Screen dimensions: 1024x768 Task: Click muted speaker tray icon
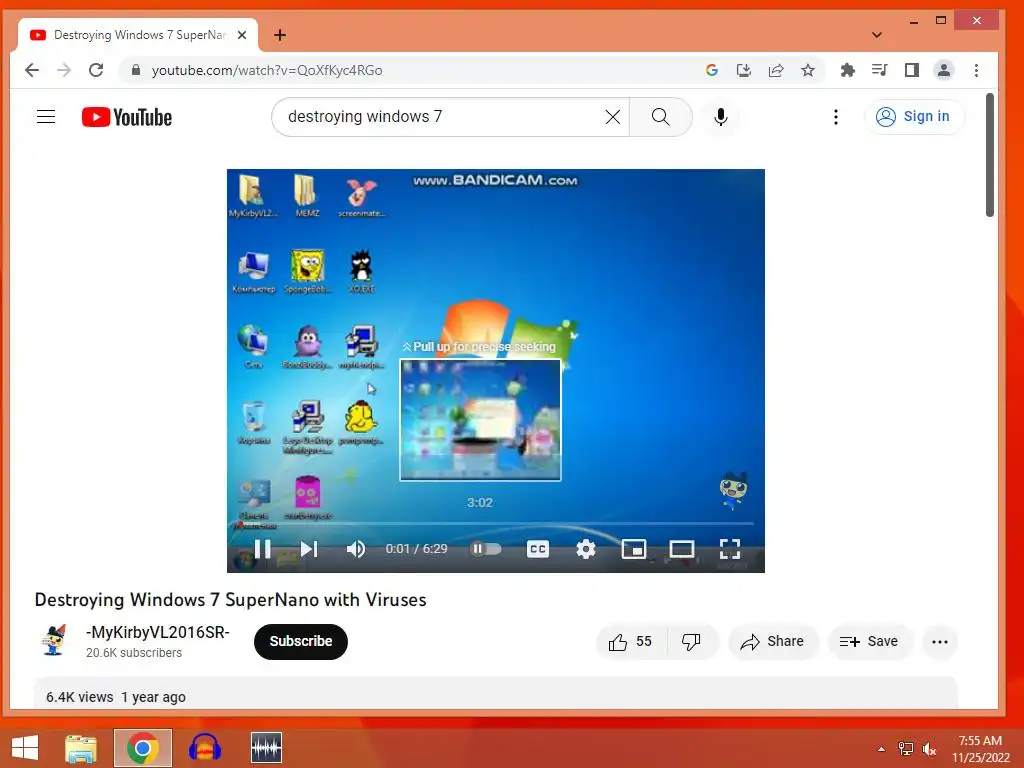[929, 749]
